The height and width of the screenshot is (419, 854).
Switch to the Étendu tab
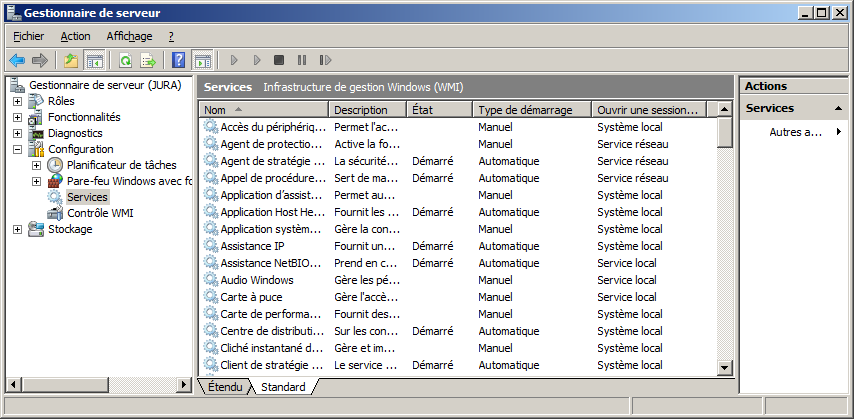(x=225, y=386)
